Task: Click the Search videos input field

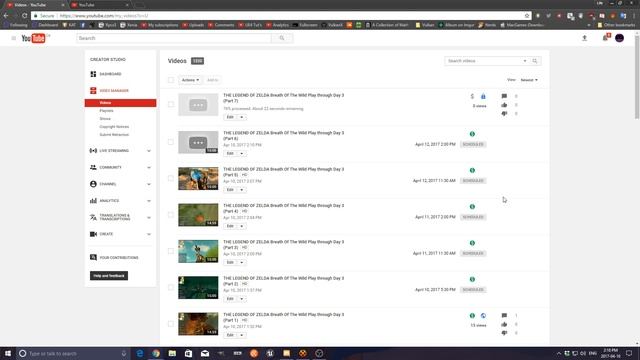Action: point(484,61)
